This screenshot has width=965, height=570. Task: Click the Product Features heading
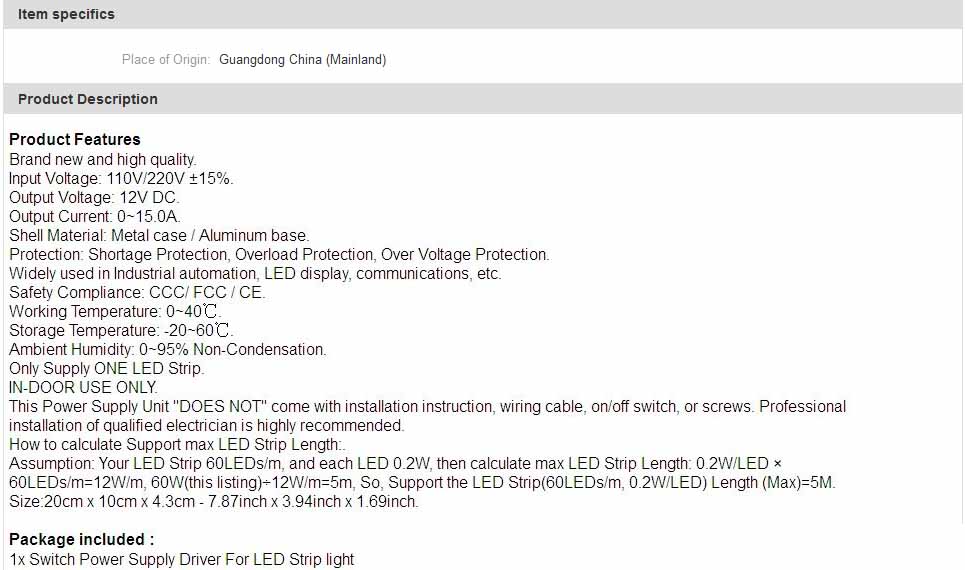pos(75,139)
